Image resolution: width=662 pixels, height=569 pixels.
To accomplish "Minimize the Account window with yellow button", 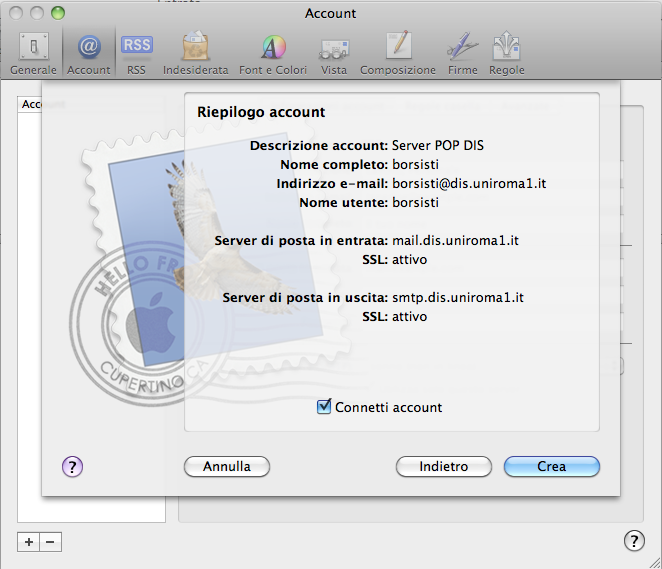I will tap(37, 13).
